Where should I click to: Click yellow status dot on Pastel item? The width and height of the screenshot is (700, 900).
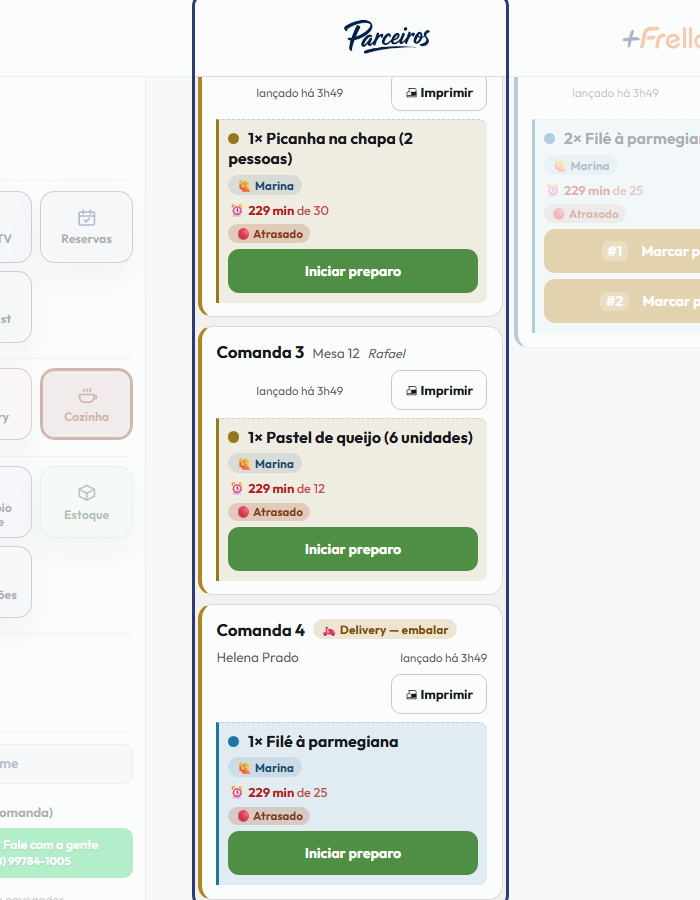(x=234, y=437)
